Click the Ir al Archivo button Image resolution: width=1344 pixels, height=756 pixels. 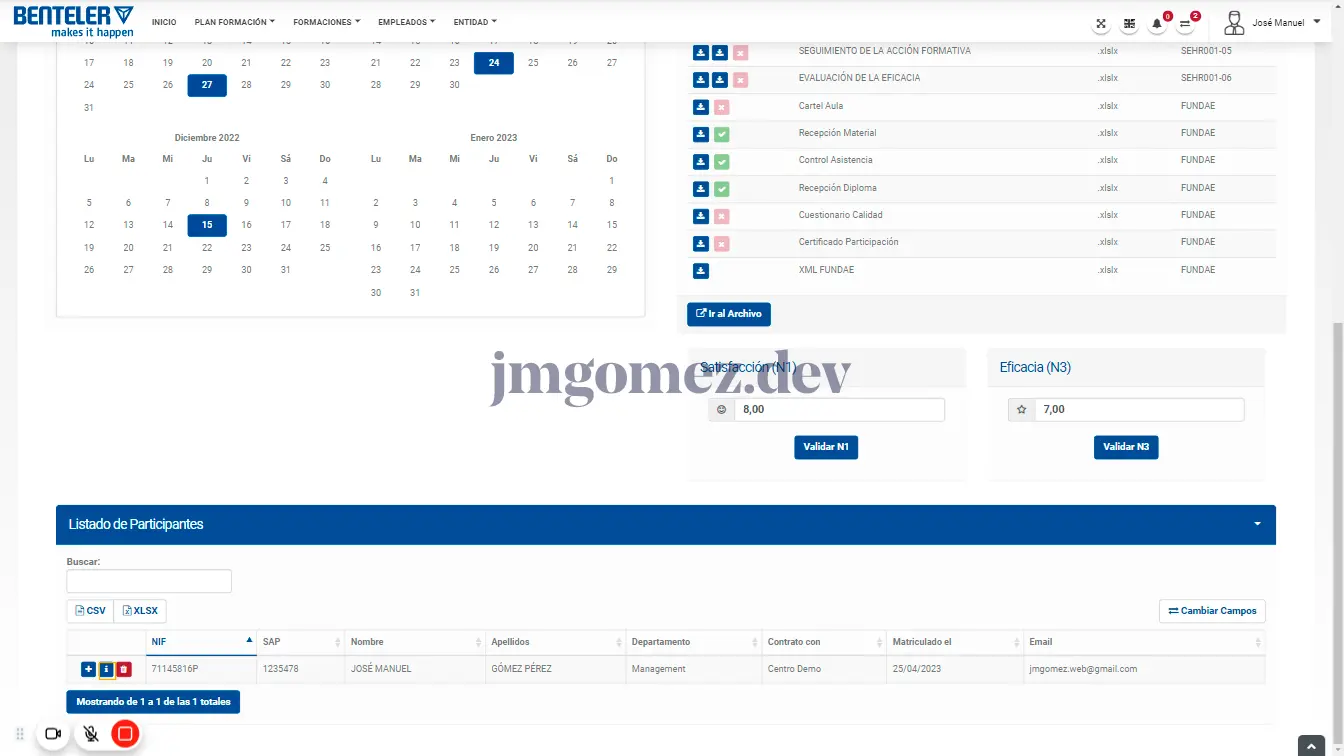[729, 314]
